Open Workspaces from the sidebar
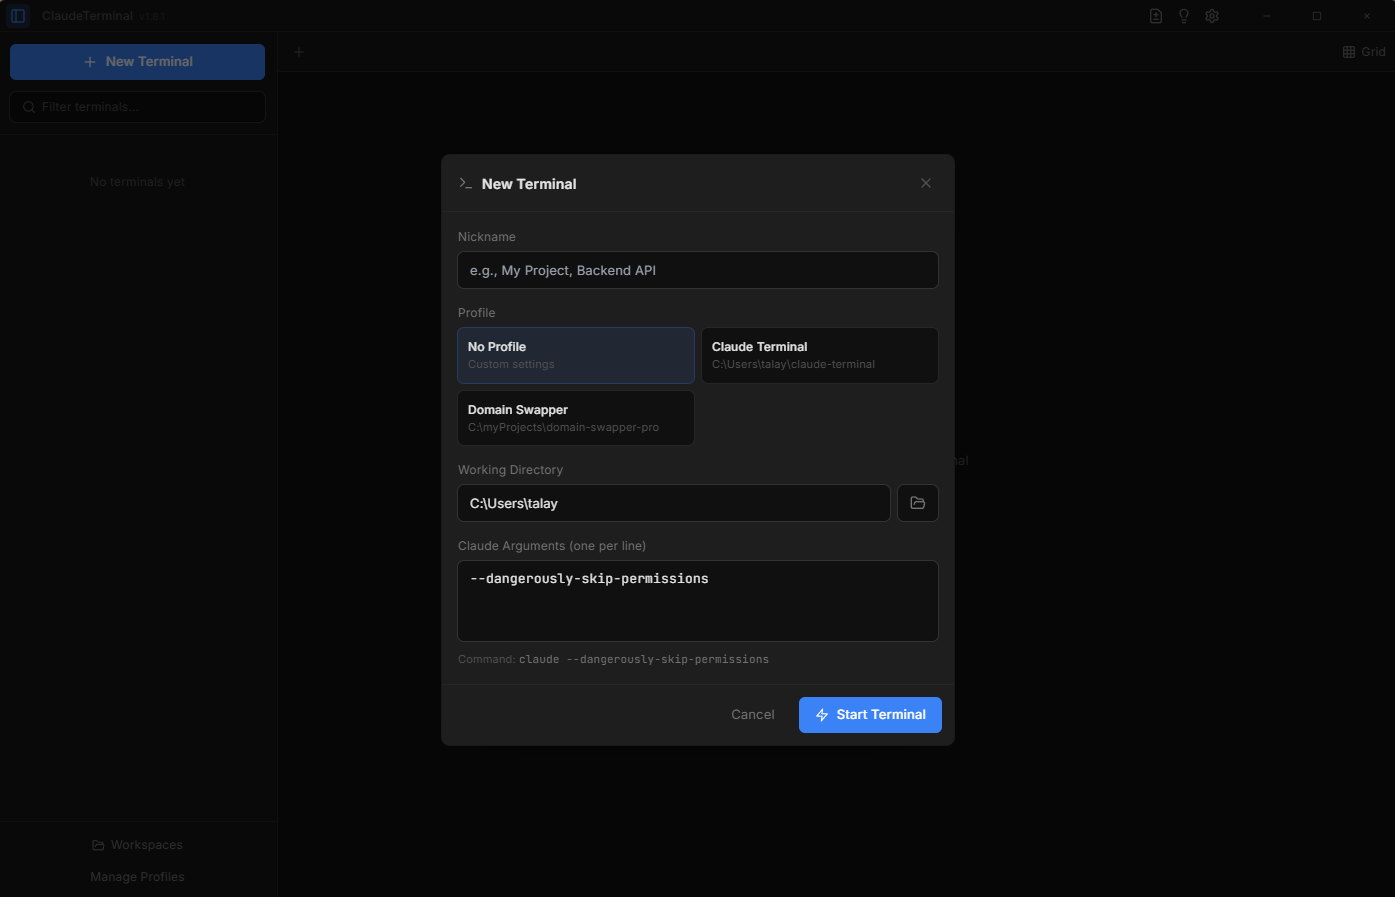This screenshot has height=897, width=1395. tap(137, 845)
